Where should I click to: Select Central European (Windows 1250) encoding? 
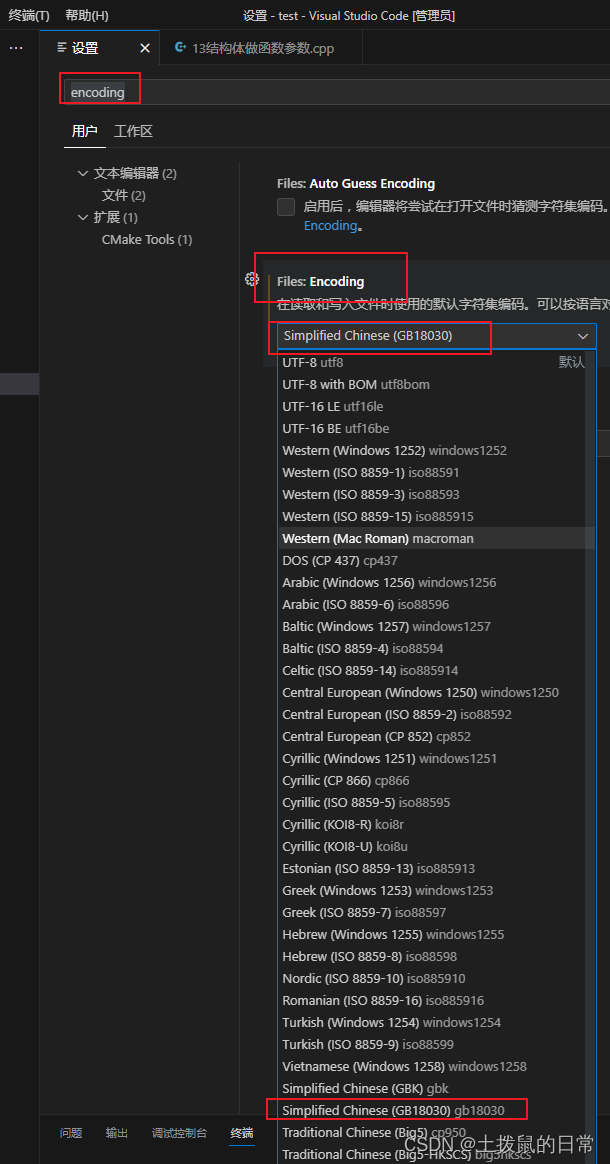(436, 693)
